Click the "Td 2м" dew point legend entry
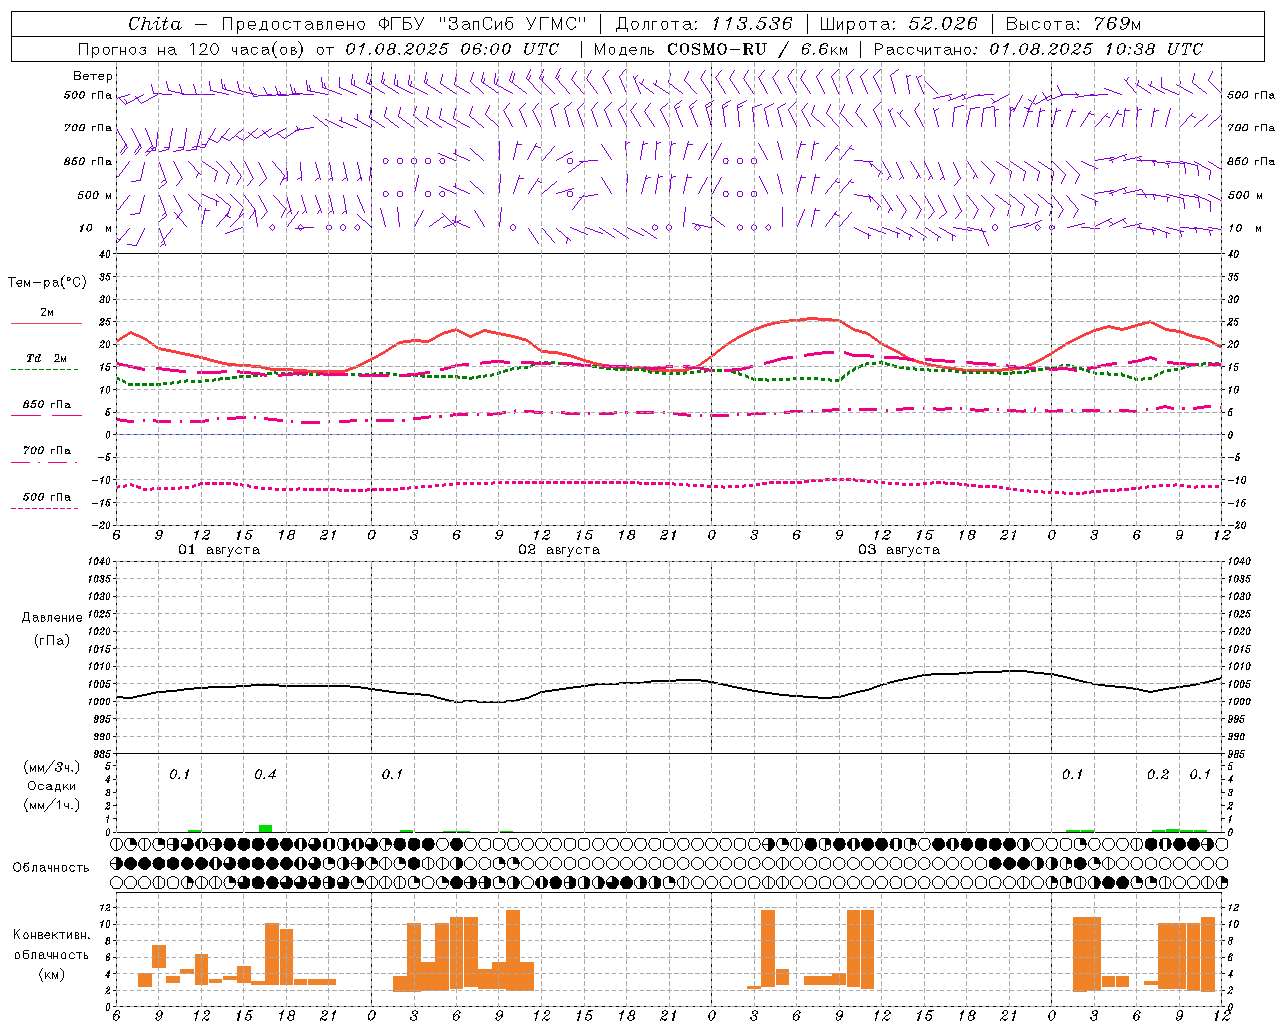The image size is (1280, 1024). click(x=46, y=358)
